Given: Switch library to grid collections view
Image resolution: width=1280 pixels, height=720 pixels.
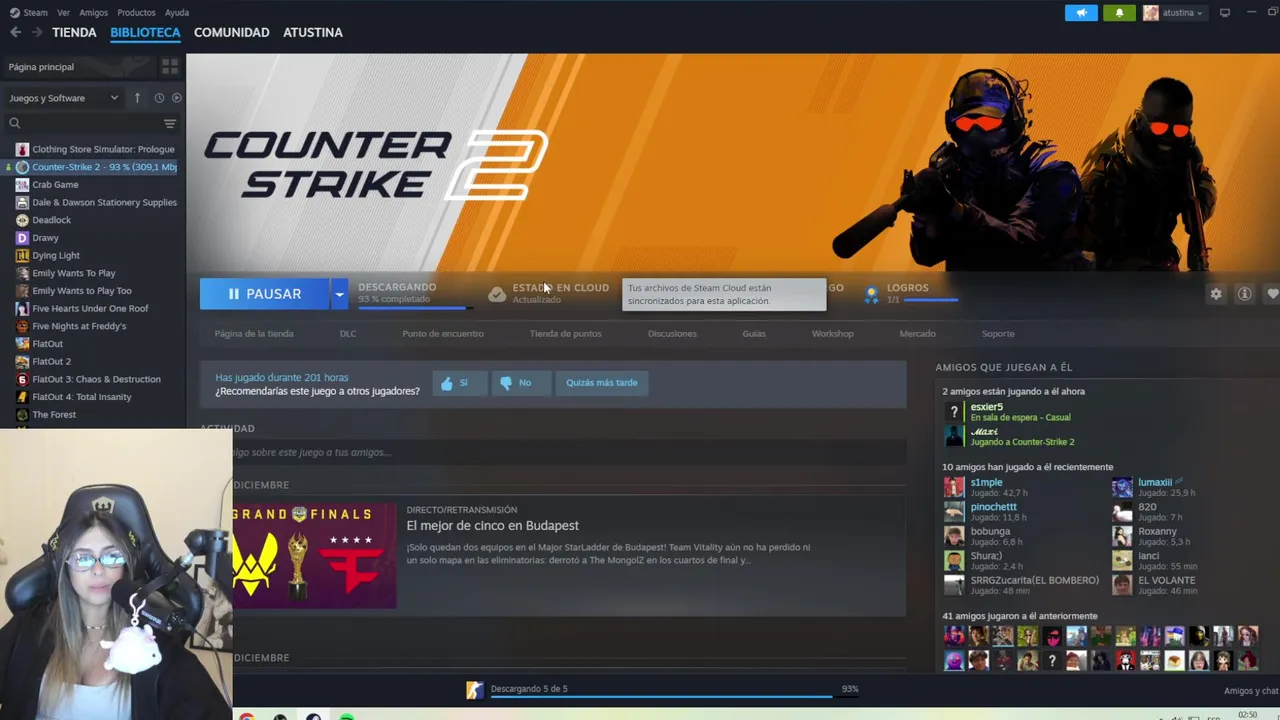Looking at the screenshot, I should point(170,66).
